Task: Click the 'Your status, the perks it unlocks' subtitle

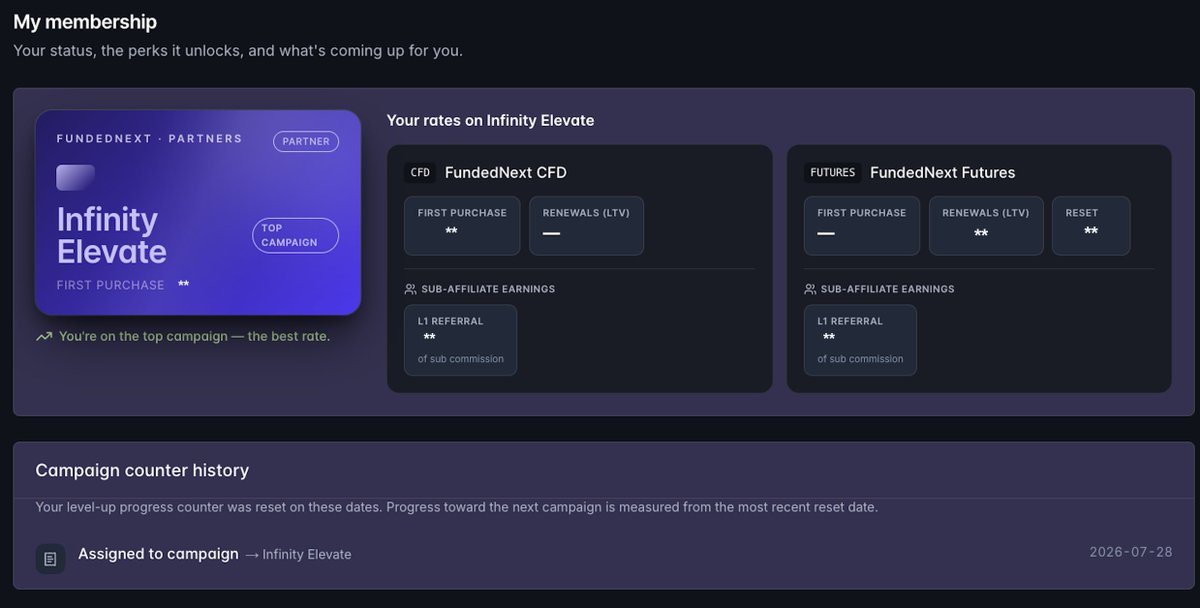Action: (x=238, y=50)
